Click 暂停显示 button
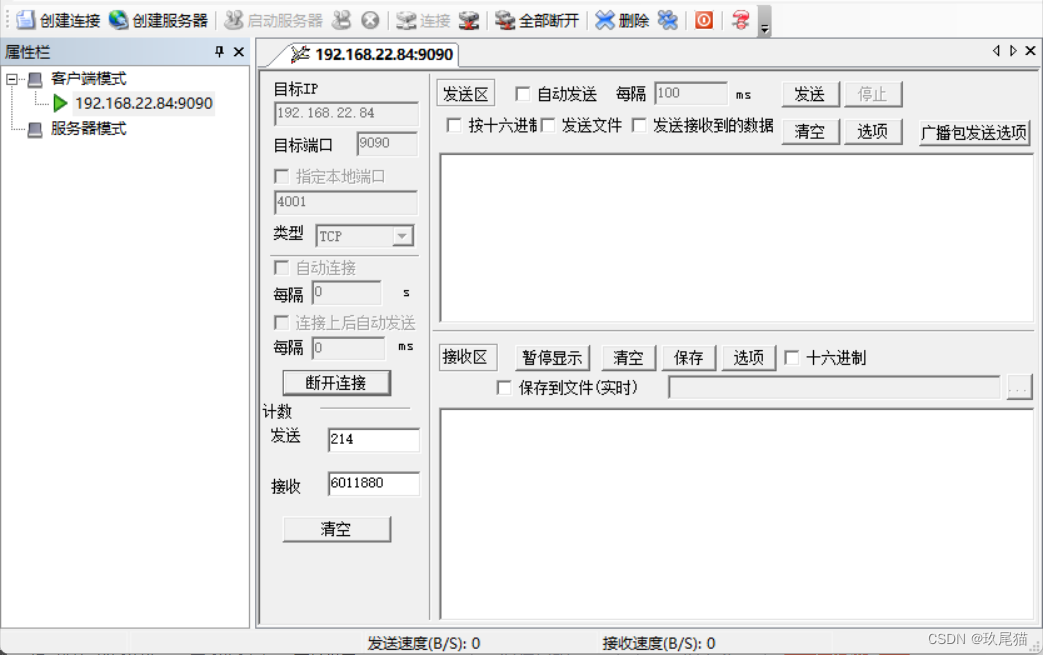Screen dimensions: 1043x655 tap(552, 358)
